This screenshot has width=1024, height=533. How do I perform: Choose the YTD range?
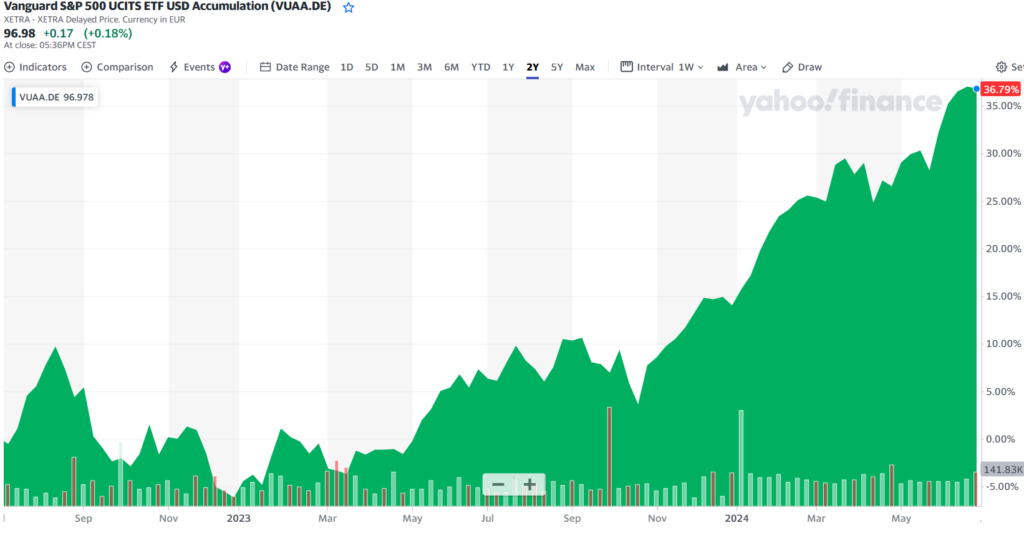click(481, 67)
